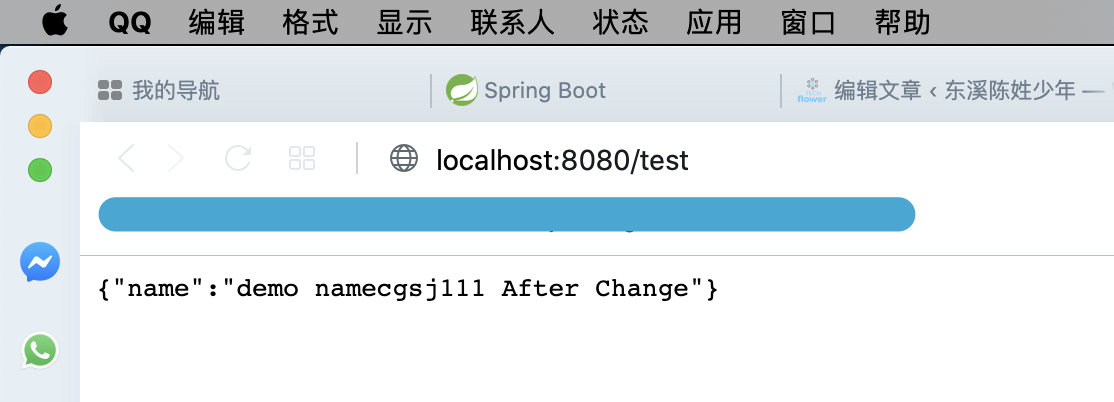Click the localhost:8080/test address field
1114x402 pixels.
(x=562, y=159)
